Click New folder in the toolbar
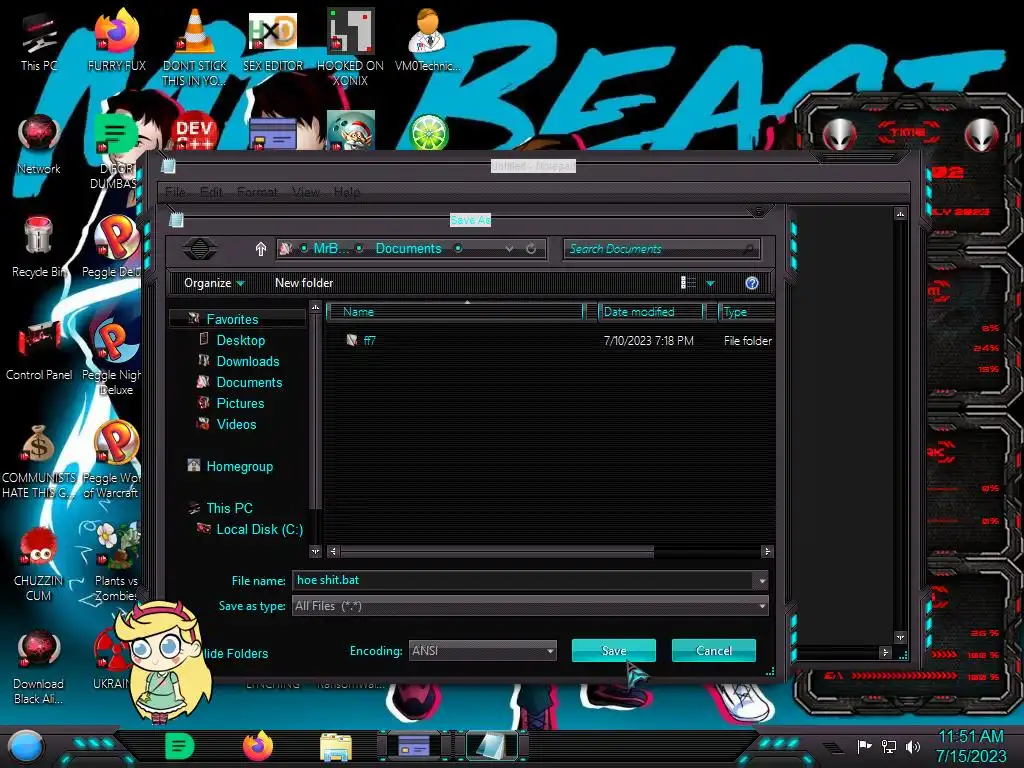This screenshot has width=1024, height=768. pos(304,283)
